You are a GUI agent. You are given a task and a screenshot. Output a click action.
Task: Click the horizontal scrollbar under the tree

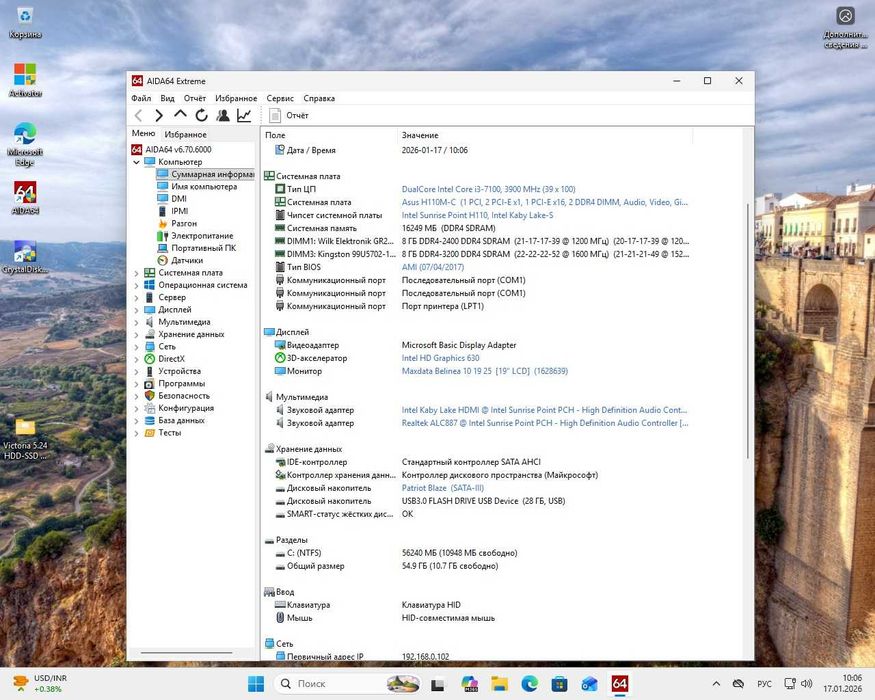point(186,653)
